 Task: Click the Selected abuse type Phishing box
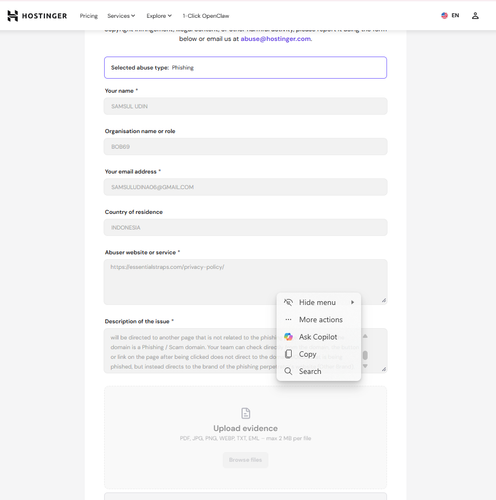246,68
